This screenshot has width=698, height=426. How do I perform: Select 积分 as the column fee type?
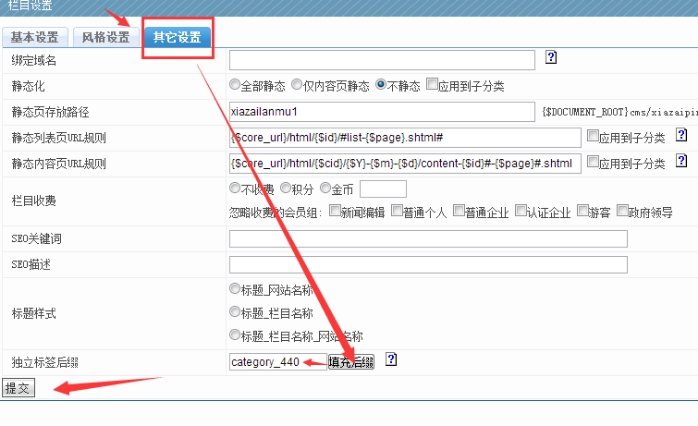point(287,188)
